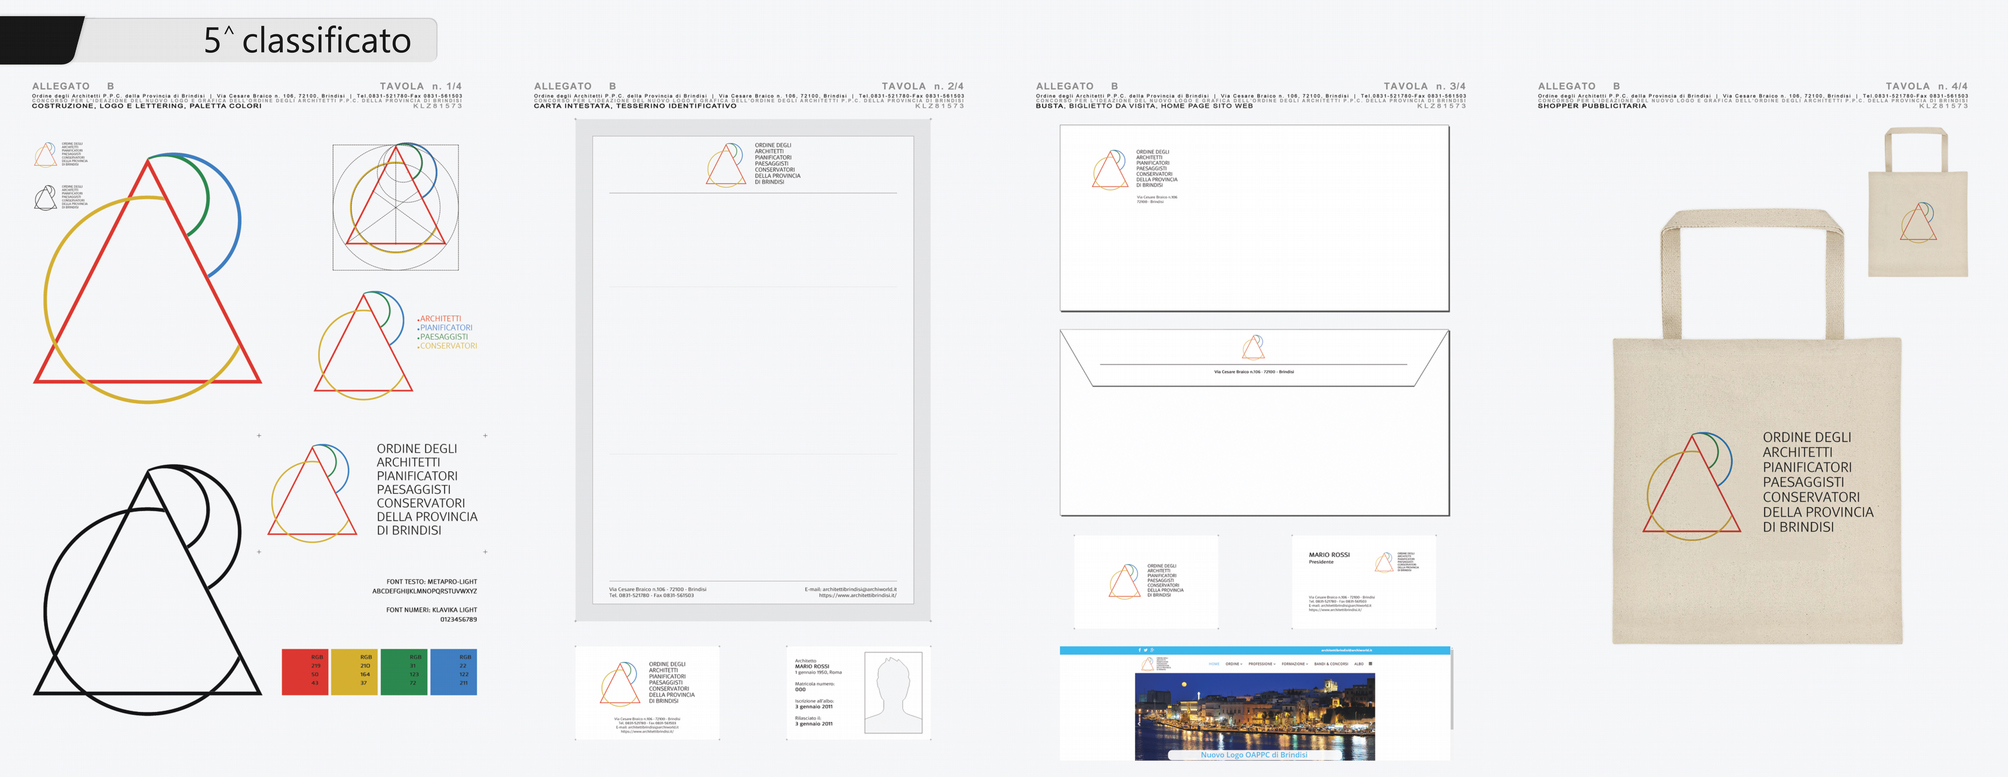The image size is (2008, 777).
Task: Pick the green RGB 31 123 72 swatch
Action: [404, 672]
